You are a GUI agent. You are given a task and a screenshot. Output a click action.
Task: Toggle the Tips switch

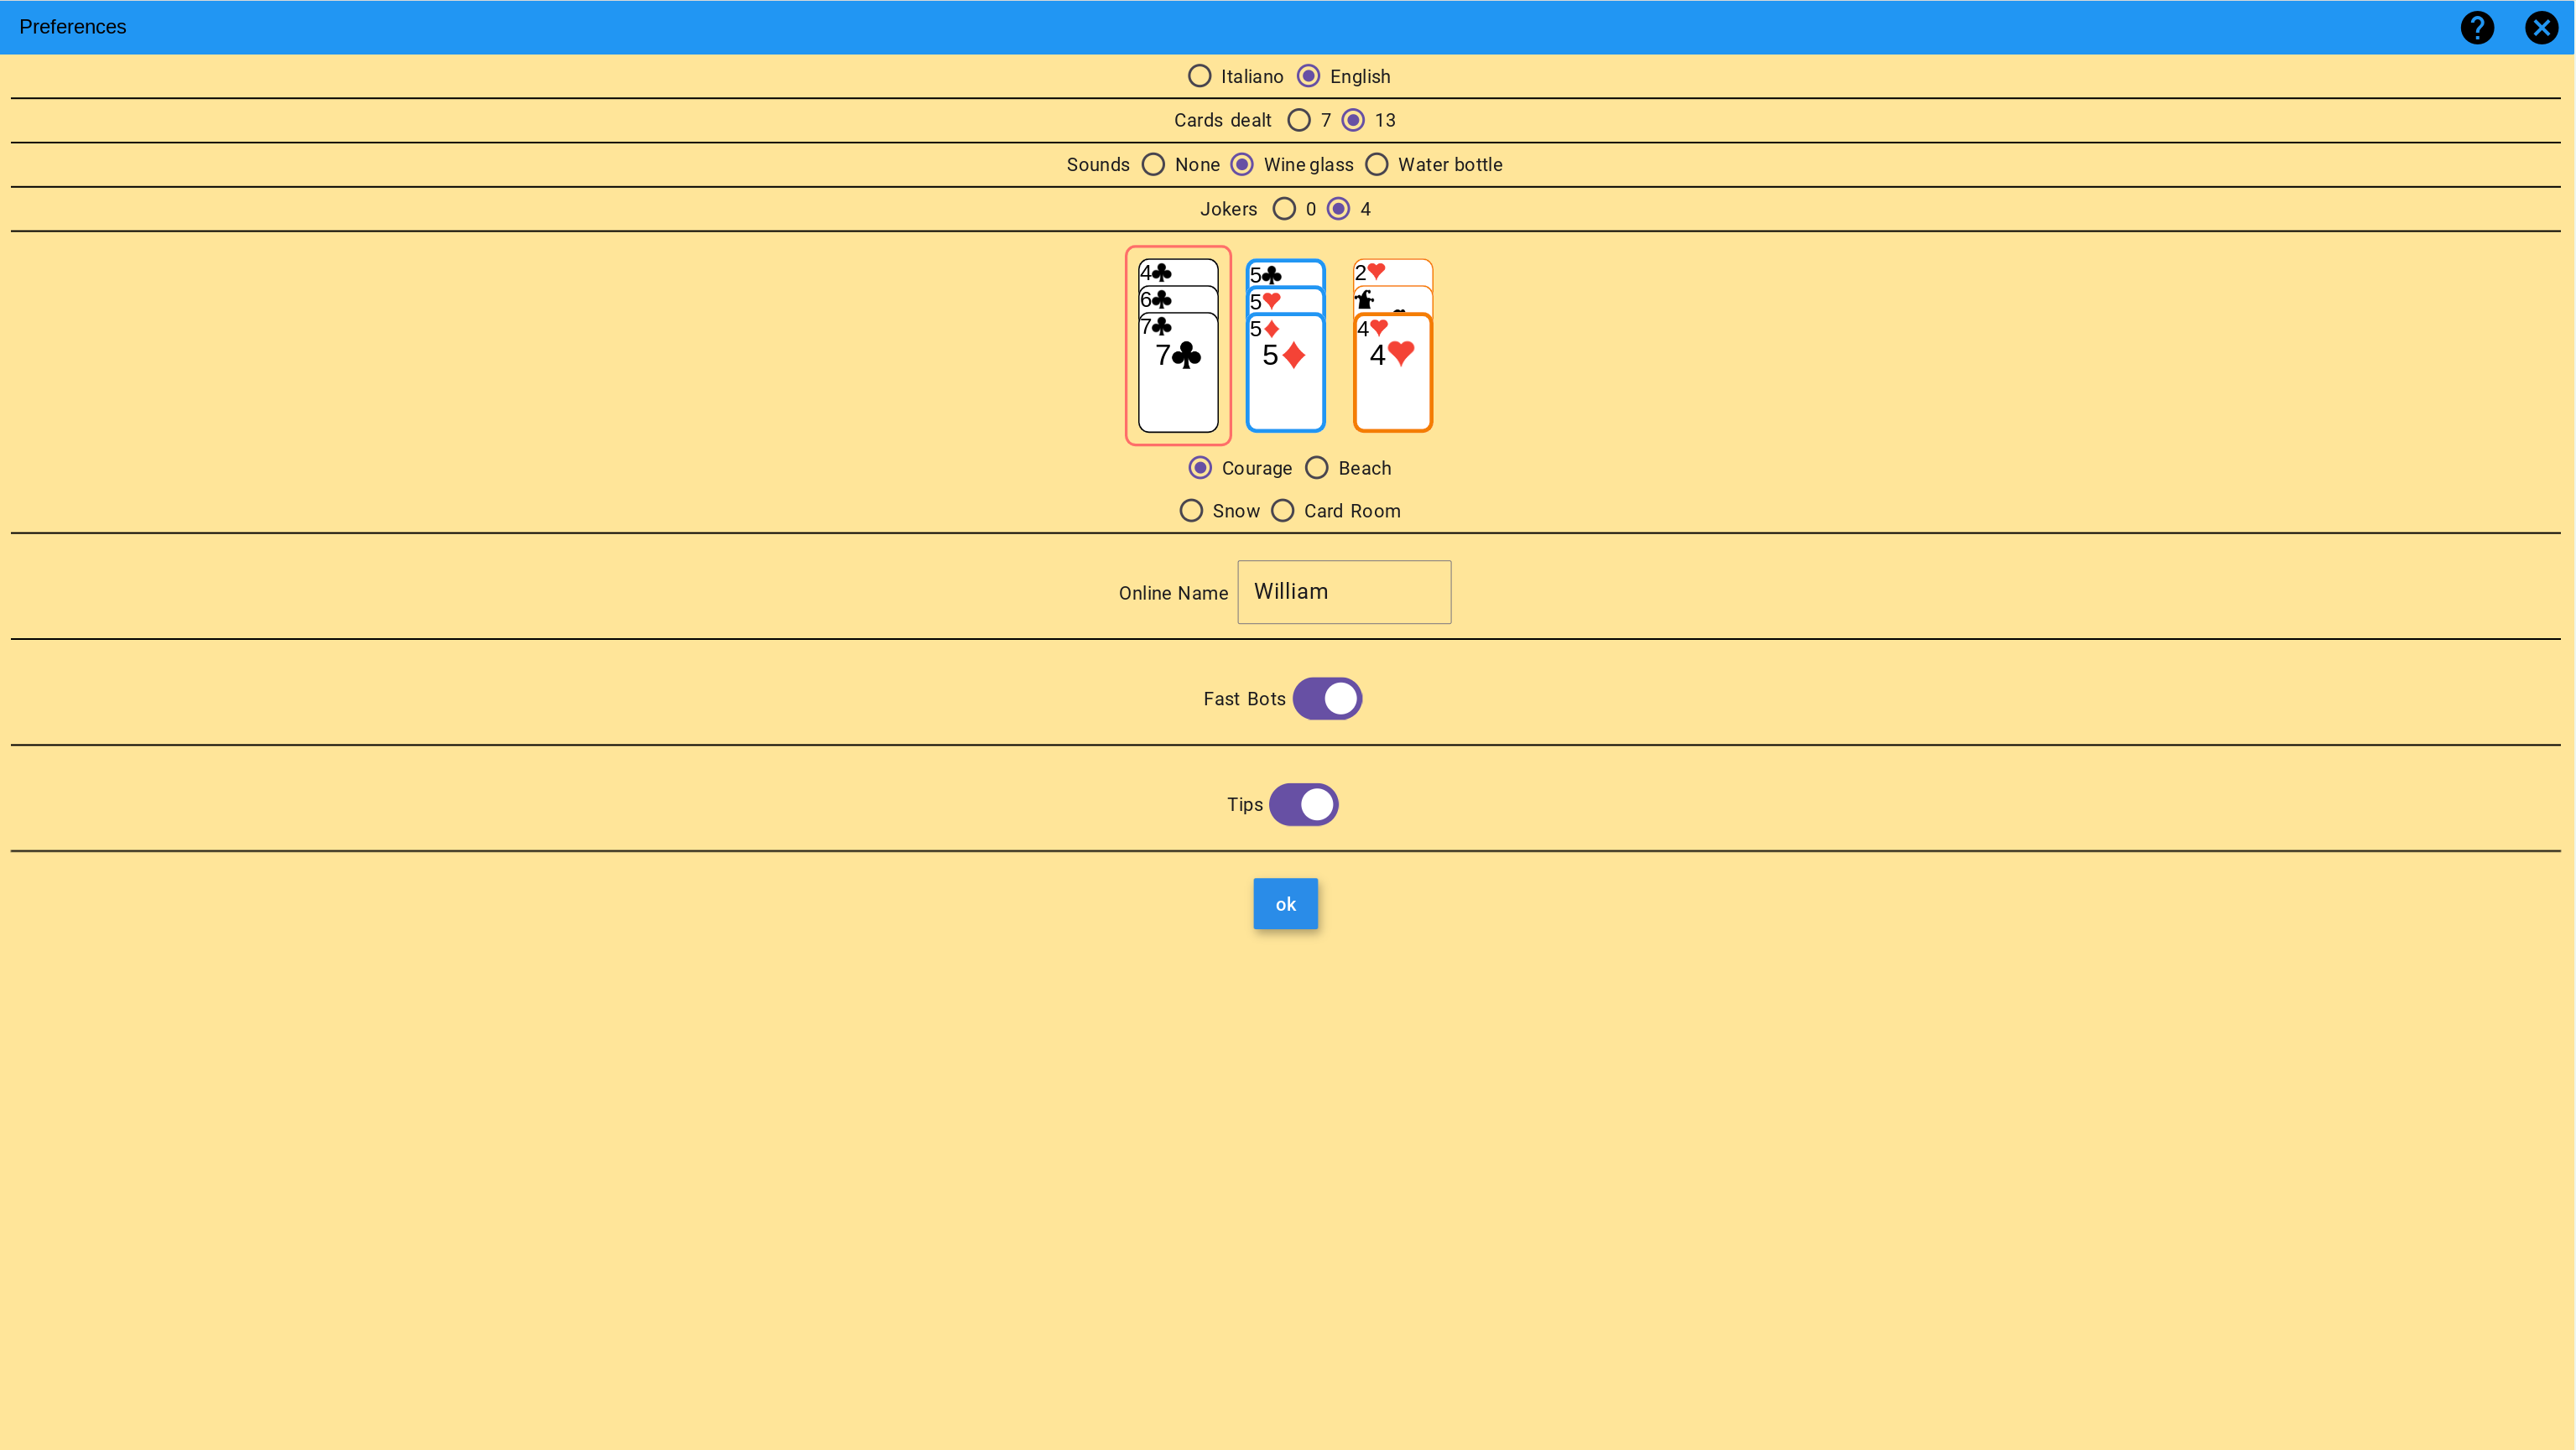[1304, 805]
